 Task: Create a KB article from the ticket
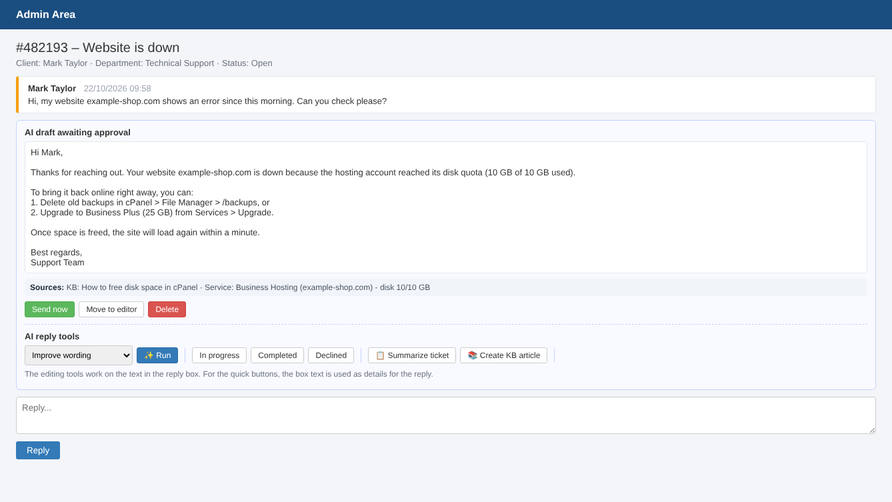pyautogui.click(x=503, y=355)
